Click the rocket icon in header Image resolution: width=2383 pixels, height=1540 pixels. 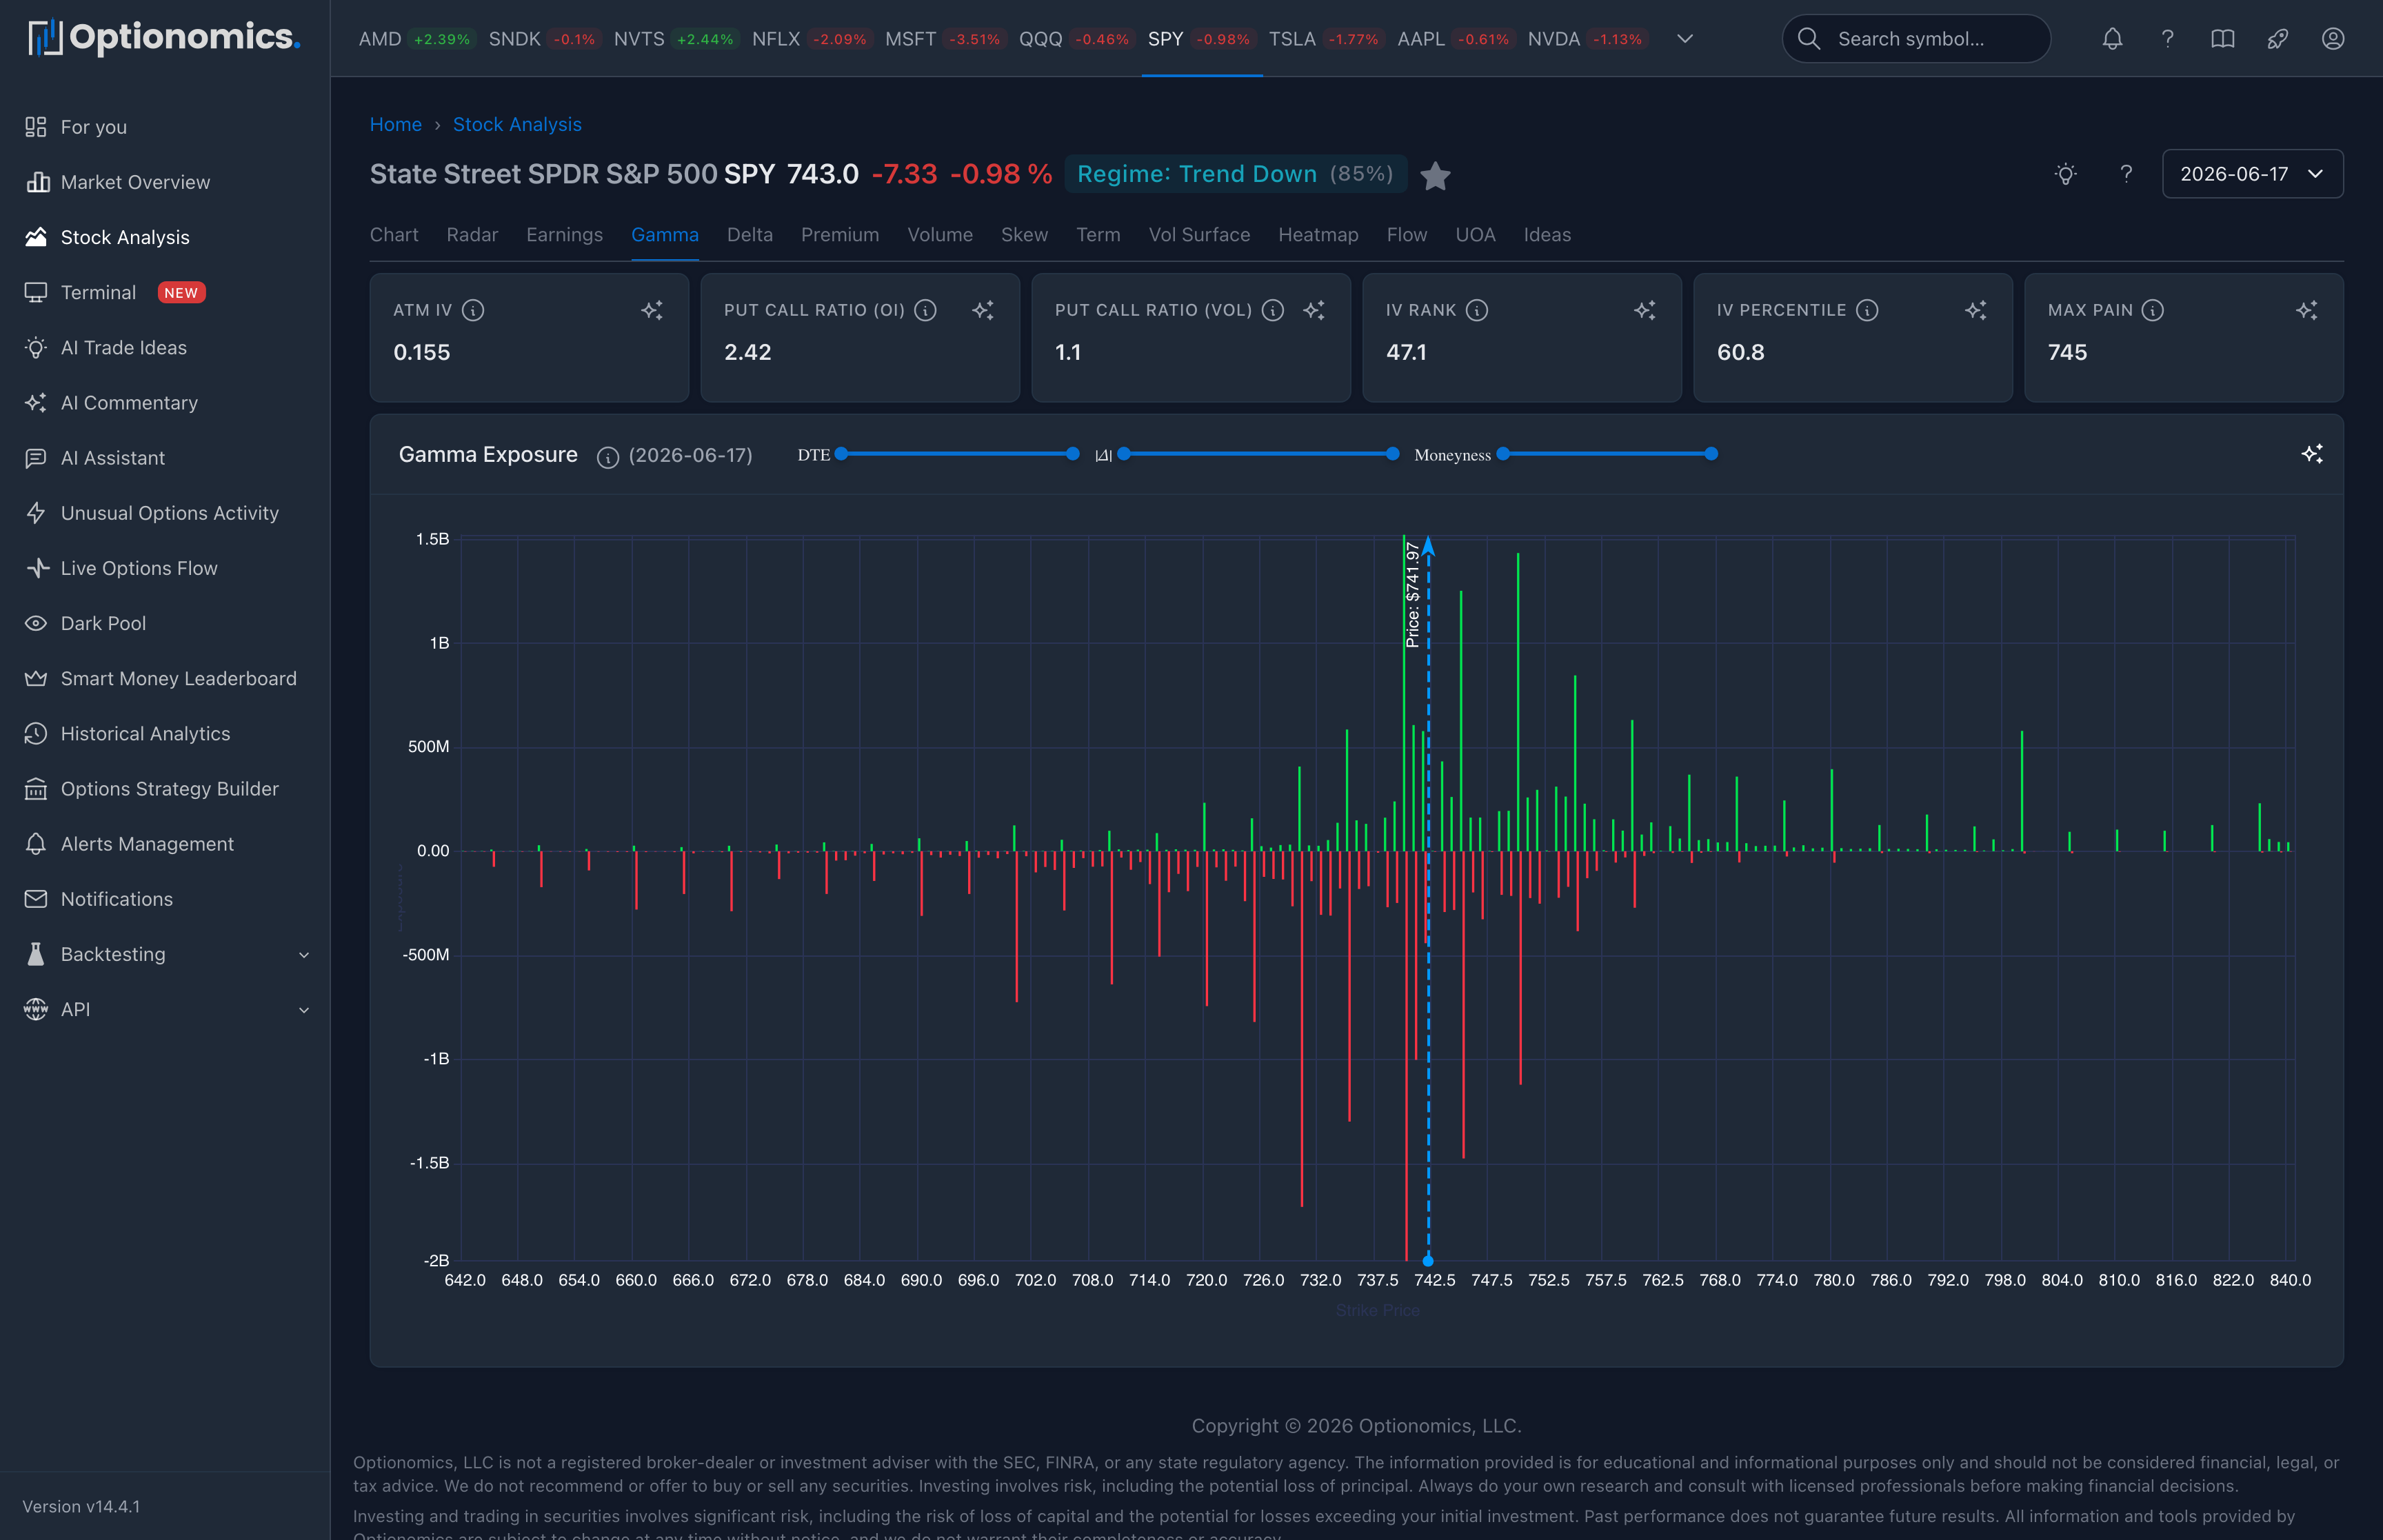pos(2277,39)
